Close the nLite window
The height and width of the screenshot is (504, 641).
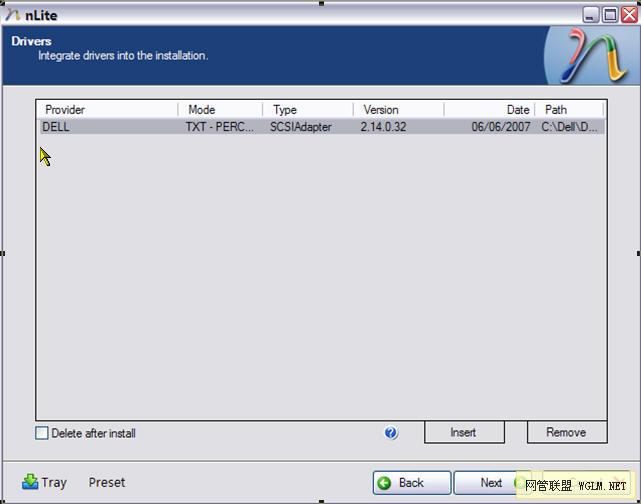(x=630, y=15)
